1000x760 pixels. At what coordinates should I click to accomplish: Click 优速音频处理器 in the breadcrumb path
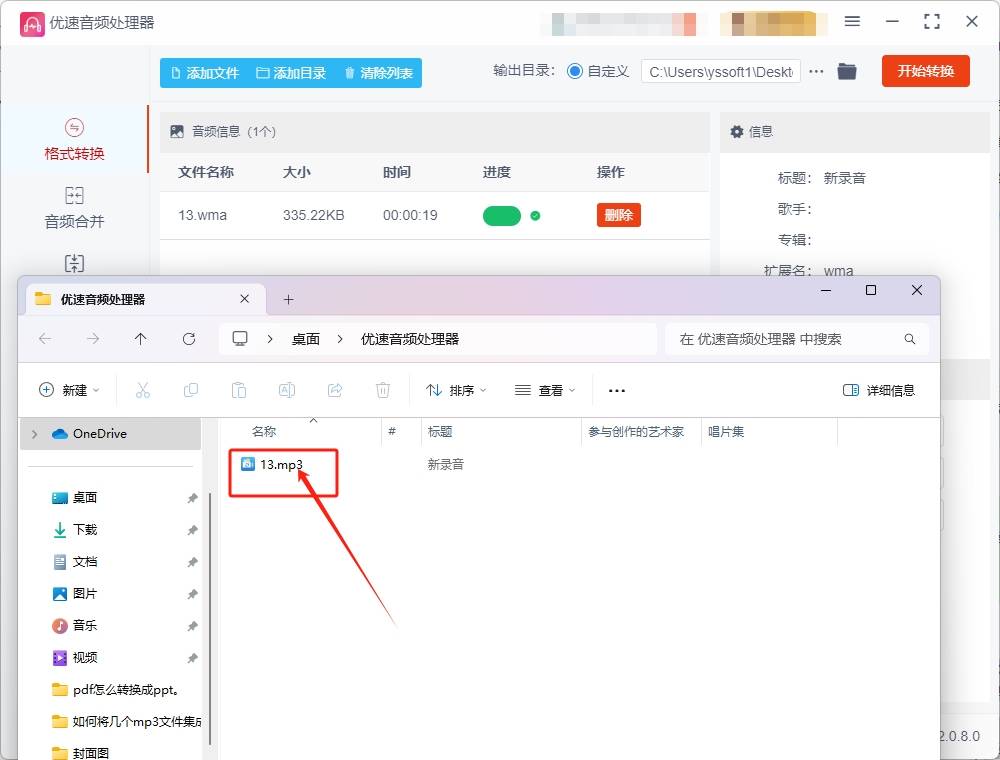coord(410,339)
